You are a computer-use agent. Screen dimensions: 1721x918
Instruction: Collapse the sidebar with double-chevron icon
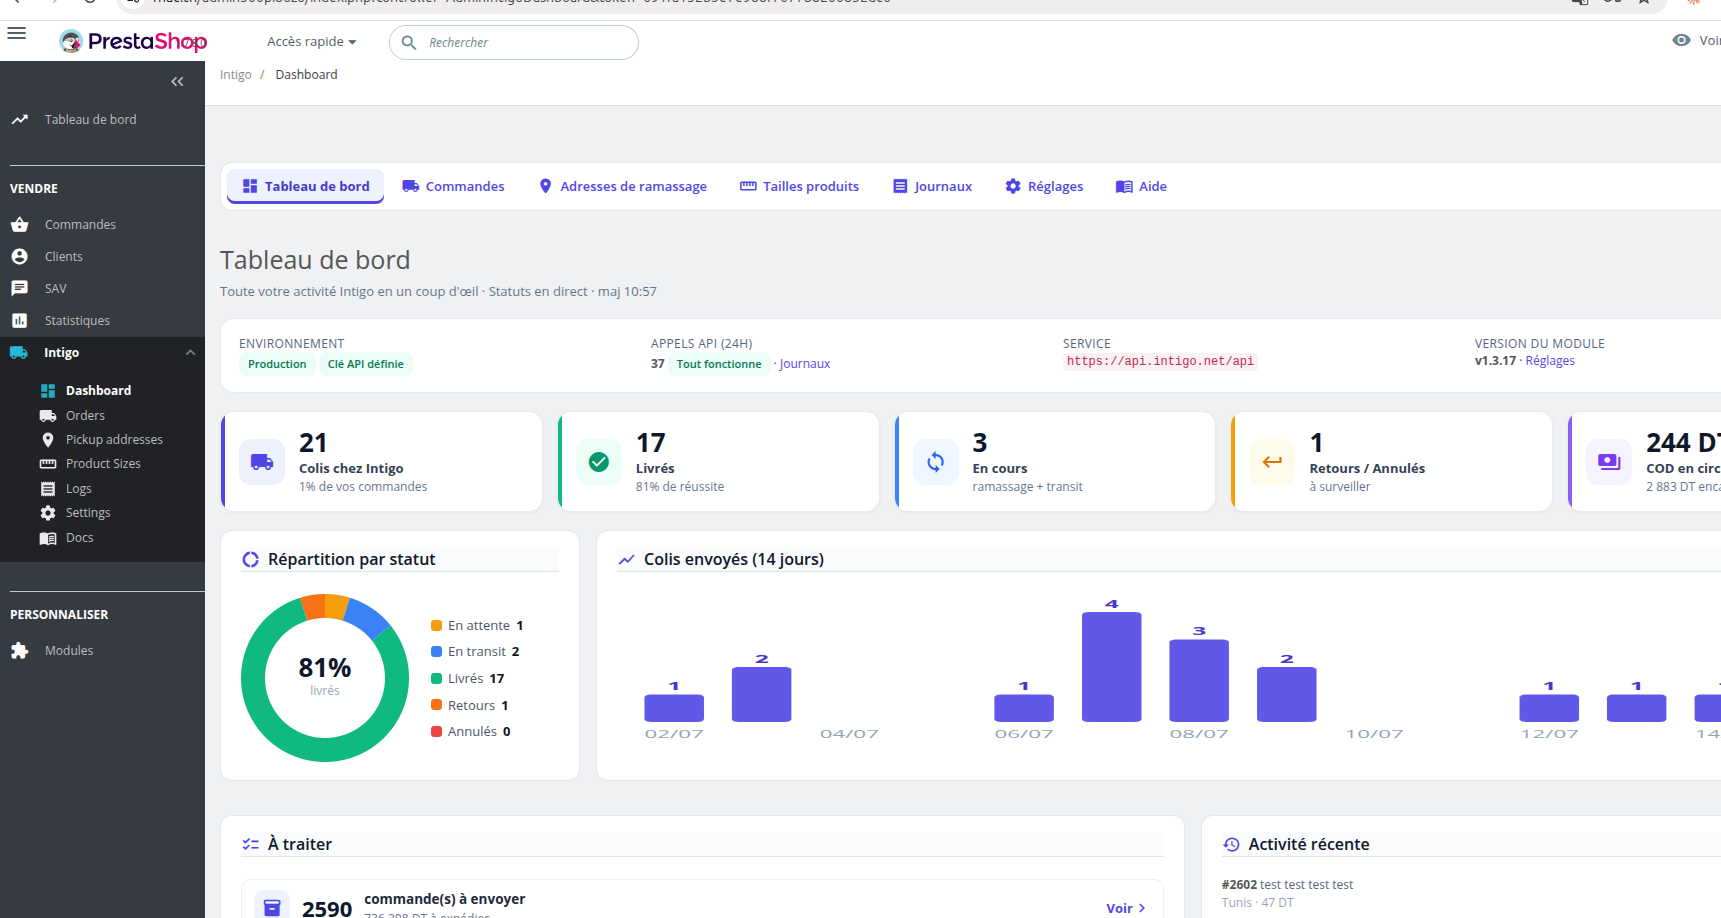coord(177,82)
